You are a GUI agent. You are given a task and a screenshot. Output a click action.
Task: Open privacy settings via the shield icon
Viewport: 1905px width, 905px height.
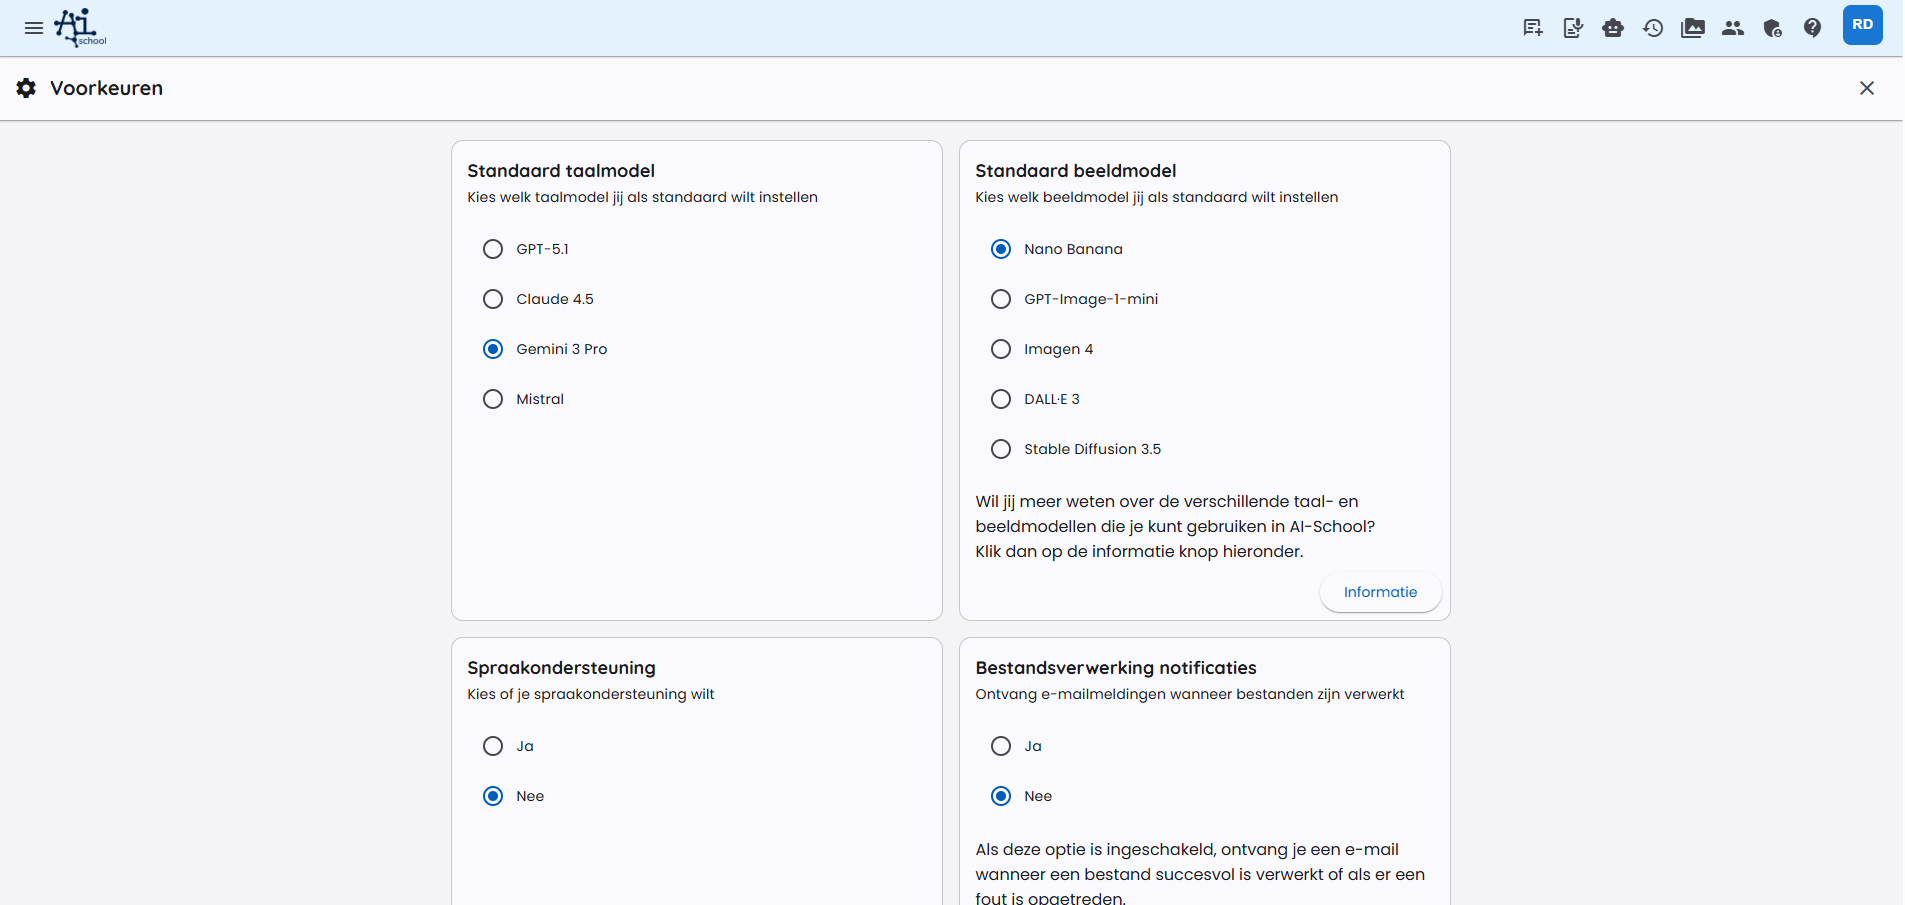pos(1773,28)
